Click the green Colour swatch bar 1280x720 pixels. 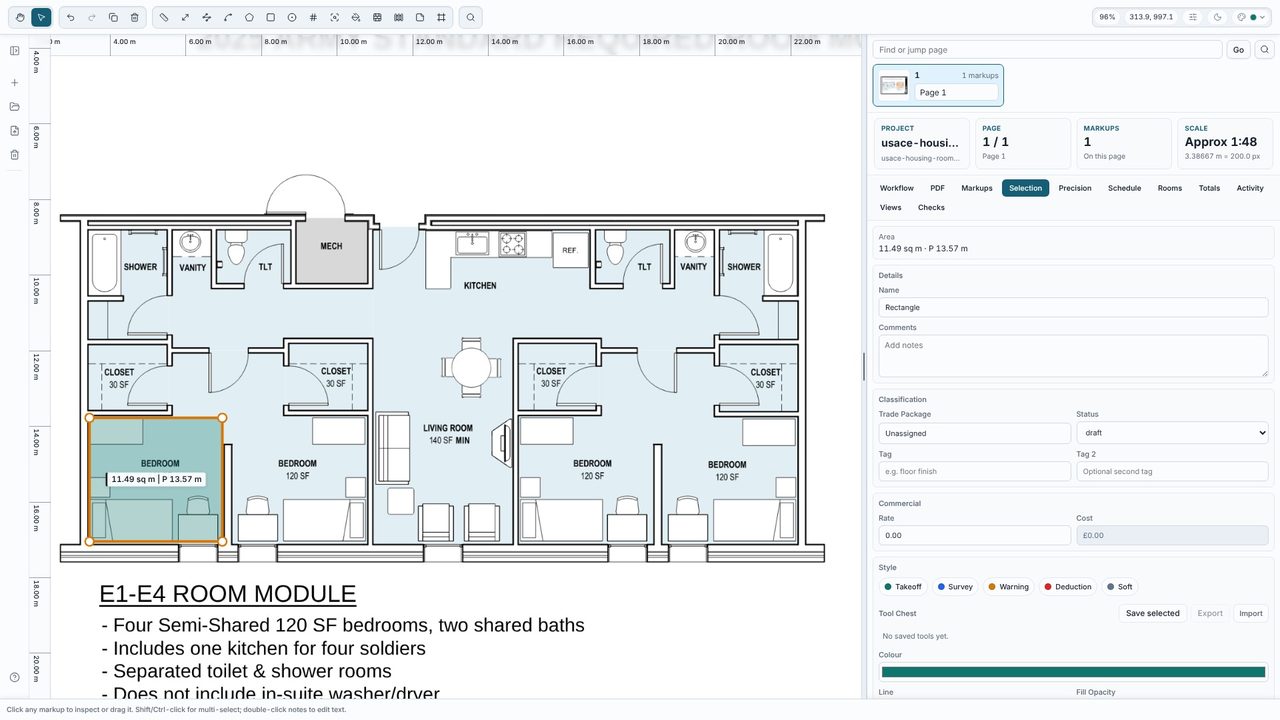point(1073,672)
